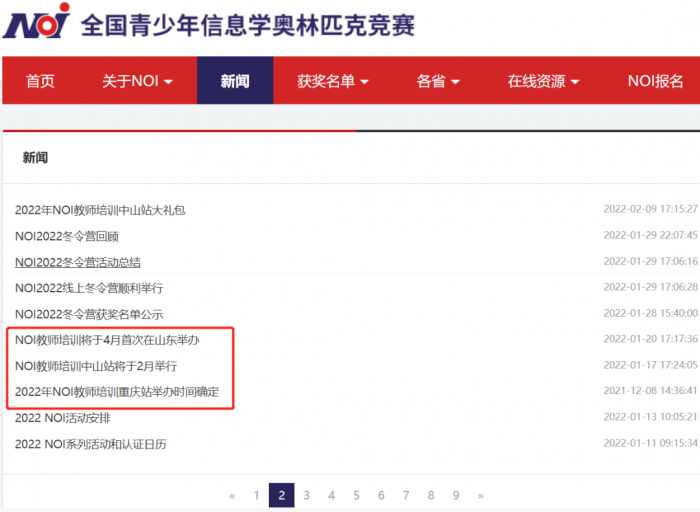Image resolution: width=700 pixels, height=512 pixels.
Task: Open article NOI2022冬令营活动总结
Action: (78, 262)
